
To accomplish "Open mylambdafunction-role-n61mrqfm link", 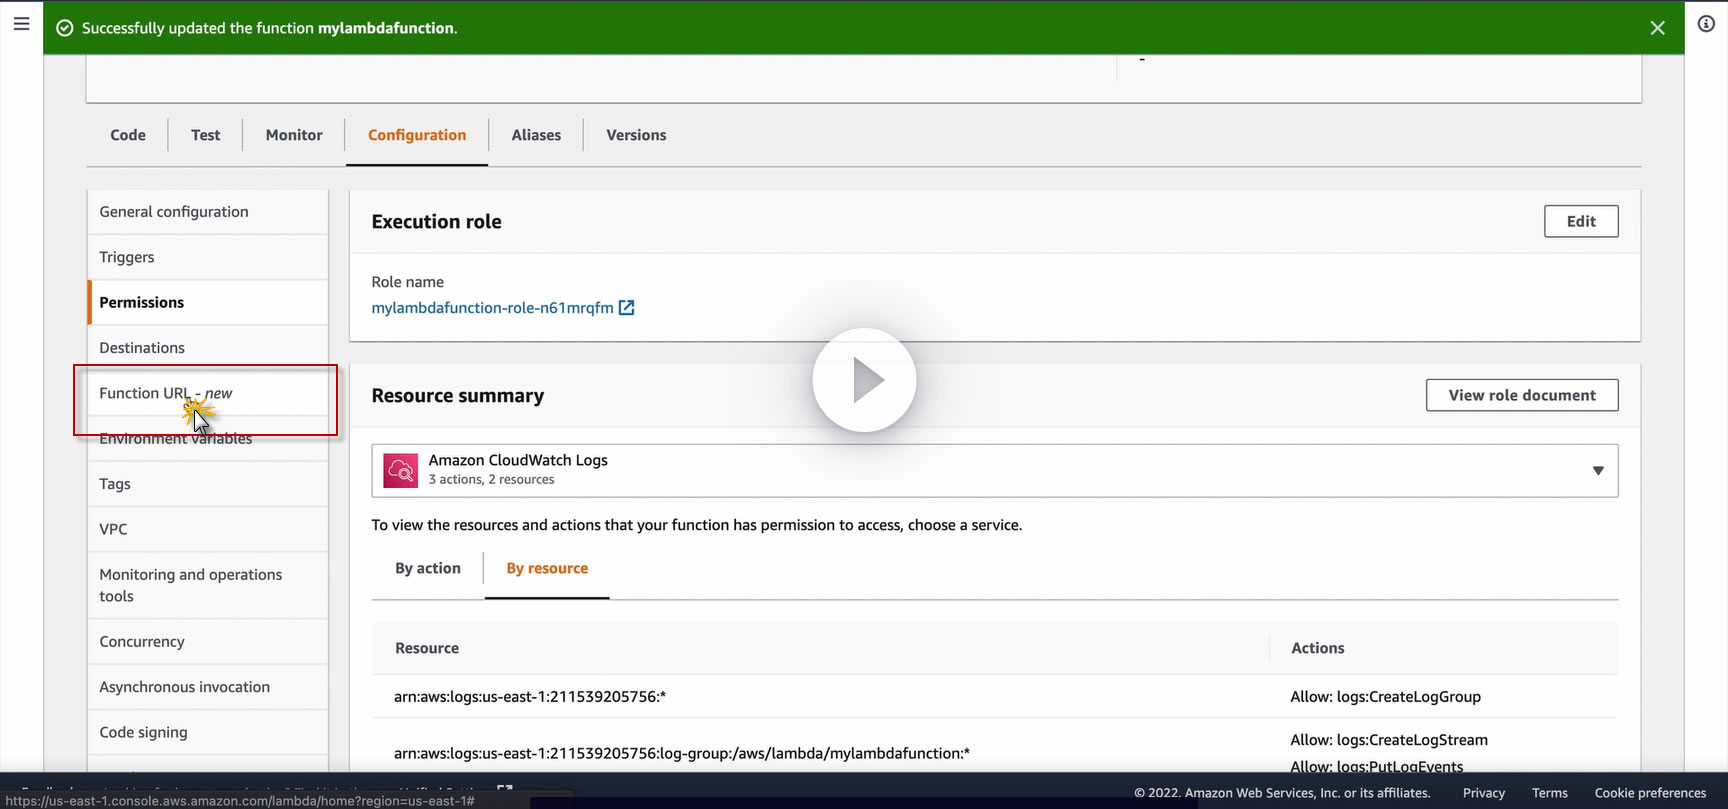I will (x=492, y=308).
